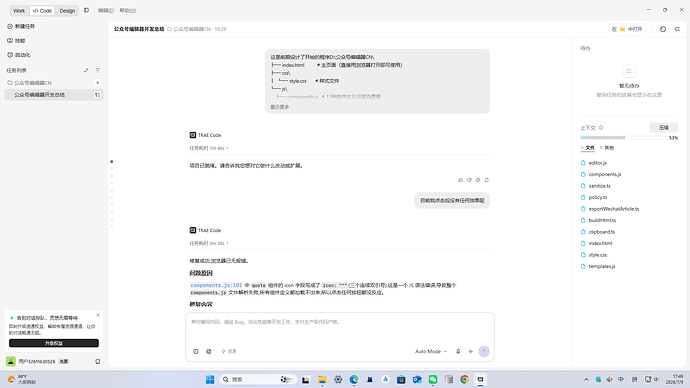Click the black 升级权益 upgrade button
Screen dimensions: 690x388
(x=54, y=343)
